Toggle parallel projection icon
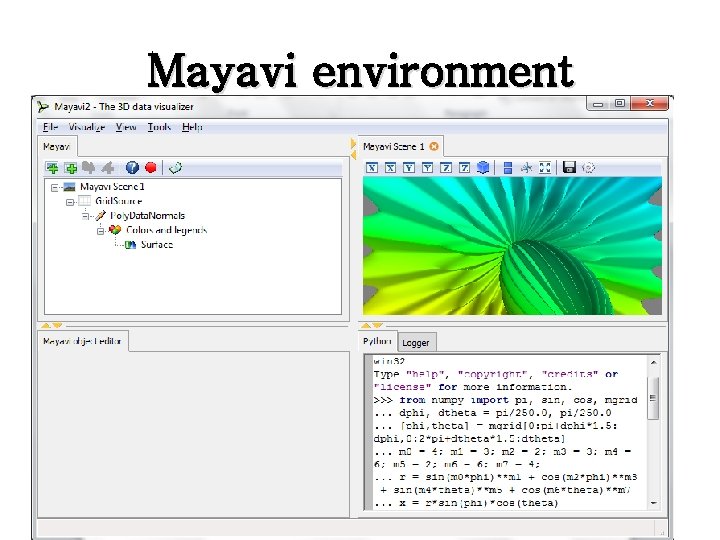Screen dimensions: 720x540 [x=508, y=168]
